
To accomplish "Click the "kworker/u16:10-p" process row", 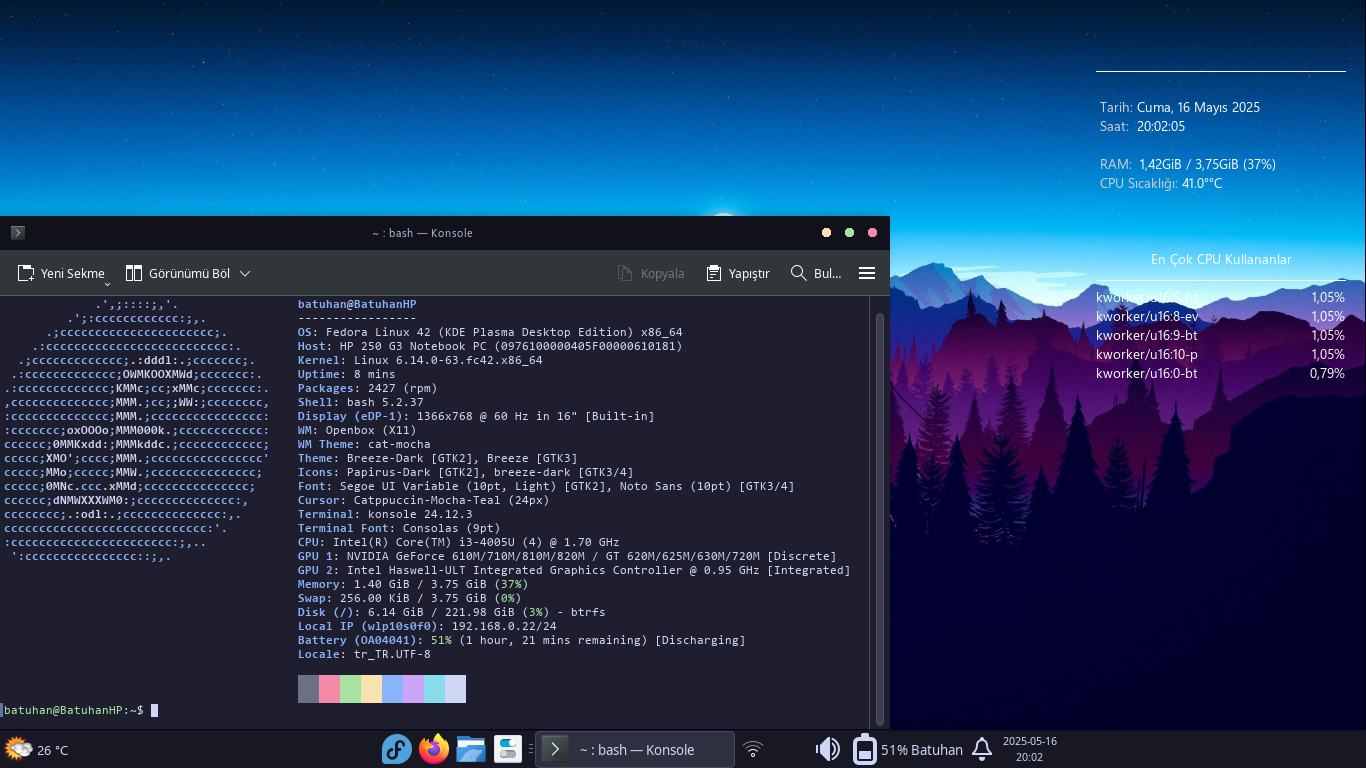I will click(1220, 354).
